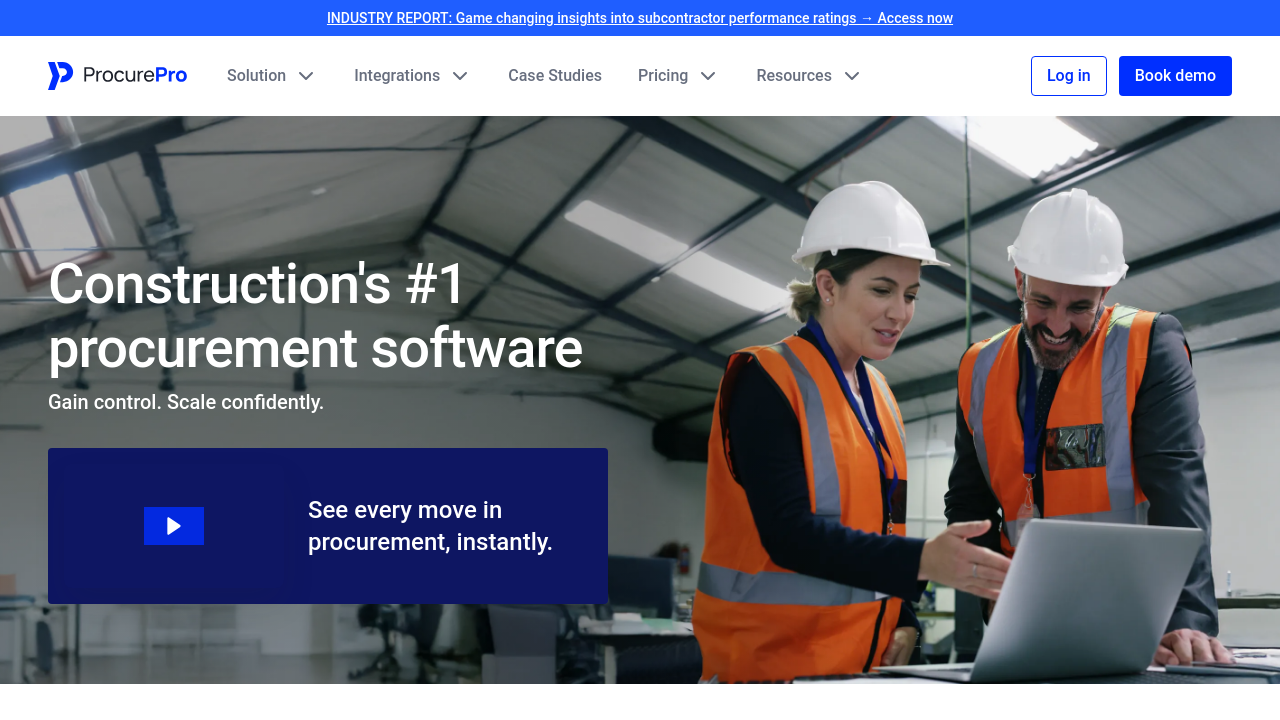Viewport: 1280px width, 720px height.
Task: Click "See every move in procurement" text
Action: point(430,526)
